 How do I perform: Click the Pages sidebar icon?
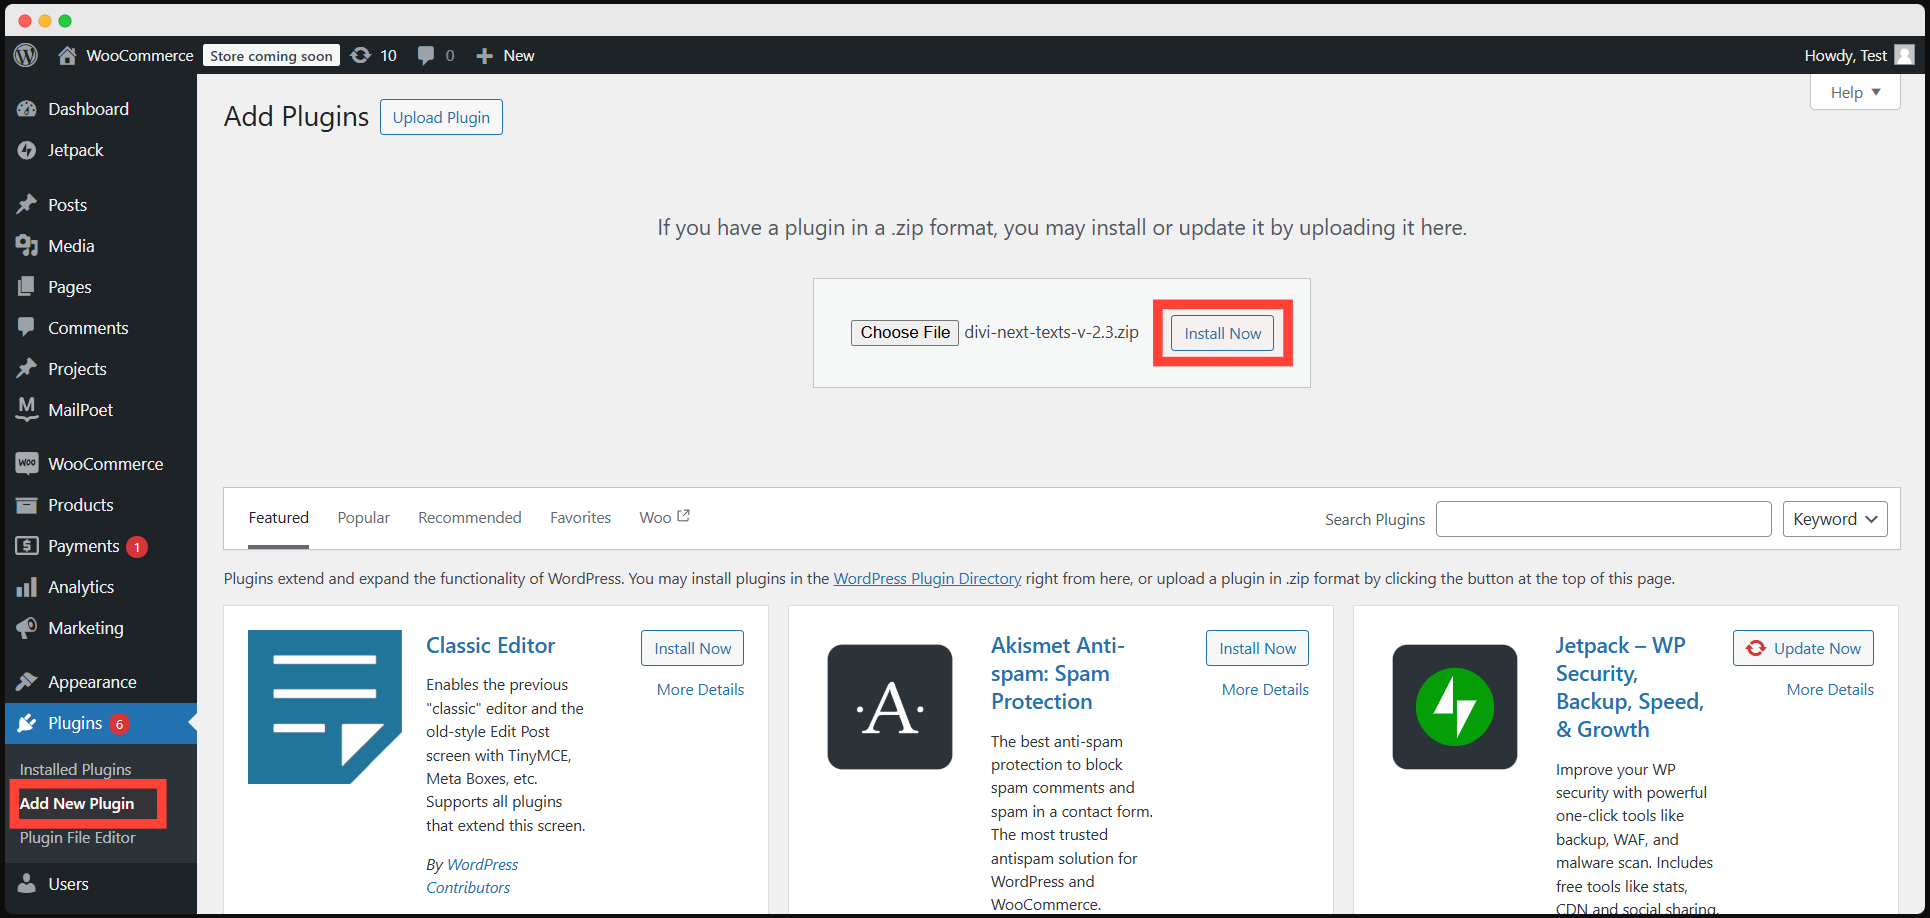[x=27, y=287]
